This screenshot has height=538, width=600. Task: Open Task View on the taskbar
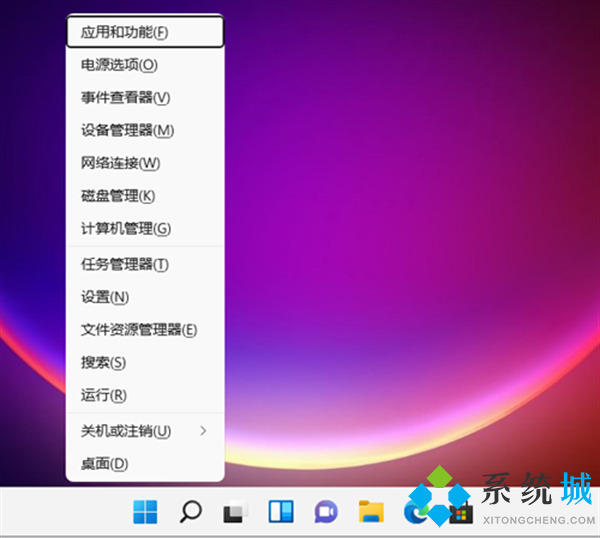coord(235,512)
